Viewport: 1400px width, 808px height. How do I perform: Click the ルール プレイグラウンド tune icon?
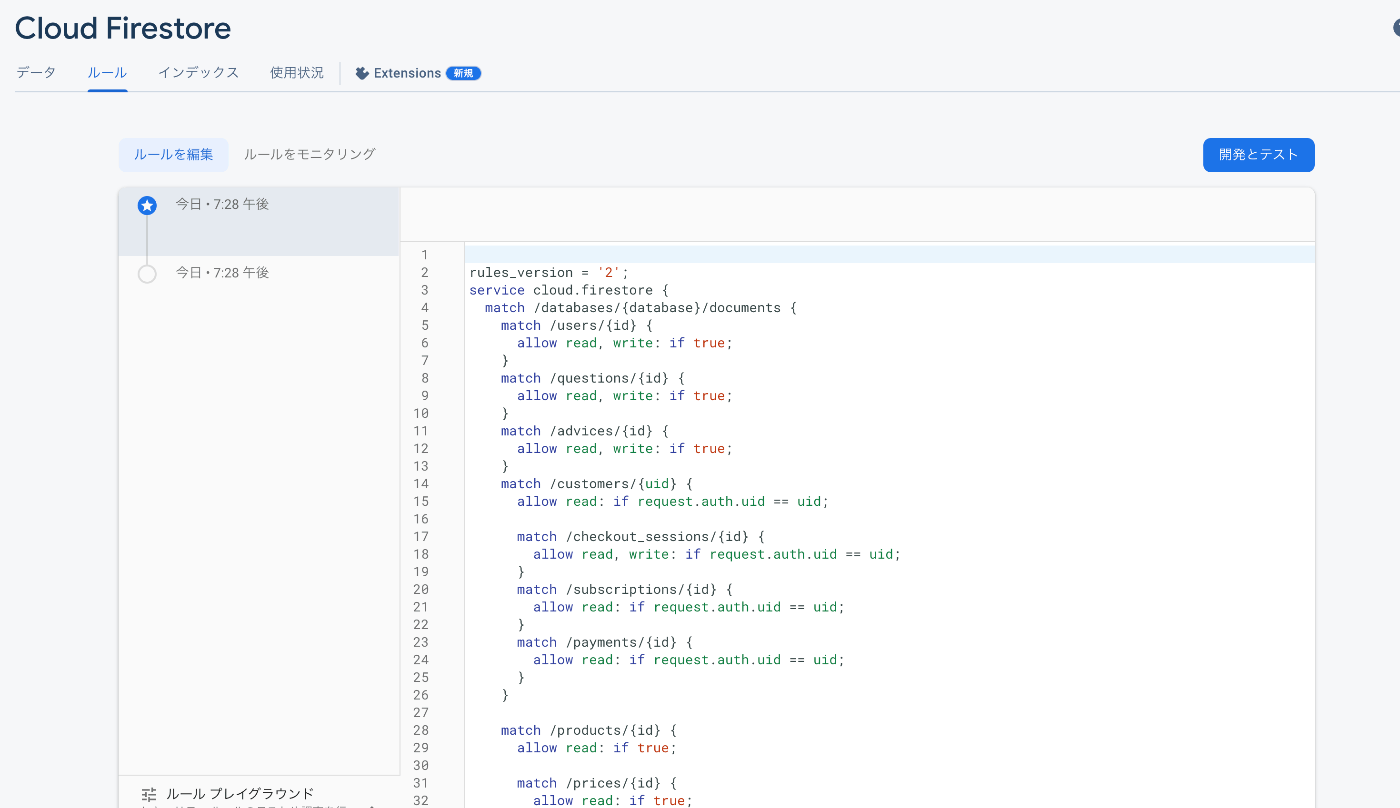pos(149,795)
